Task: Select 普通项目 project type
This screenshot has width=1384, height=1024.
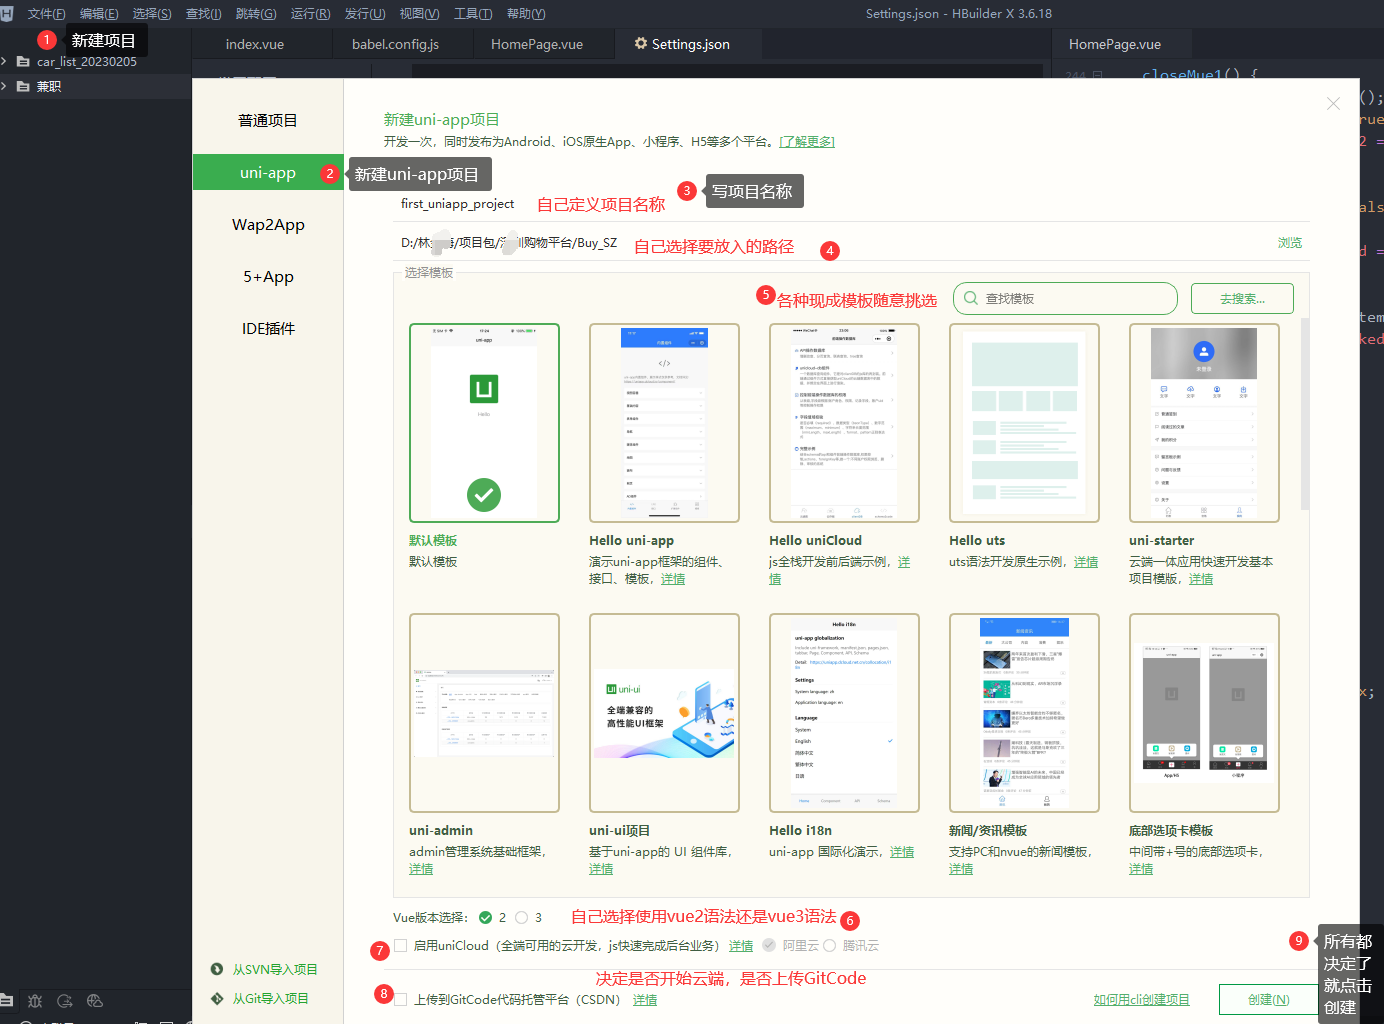Action: point(268,120)
